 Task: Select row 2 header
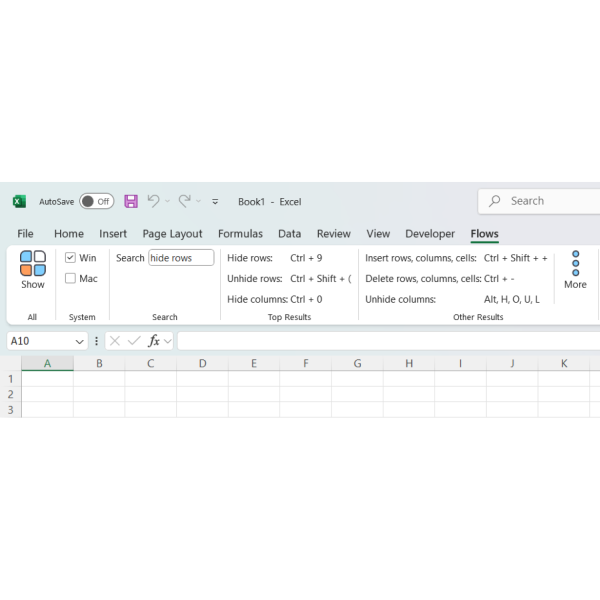pos(10,394)
